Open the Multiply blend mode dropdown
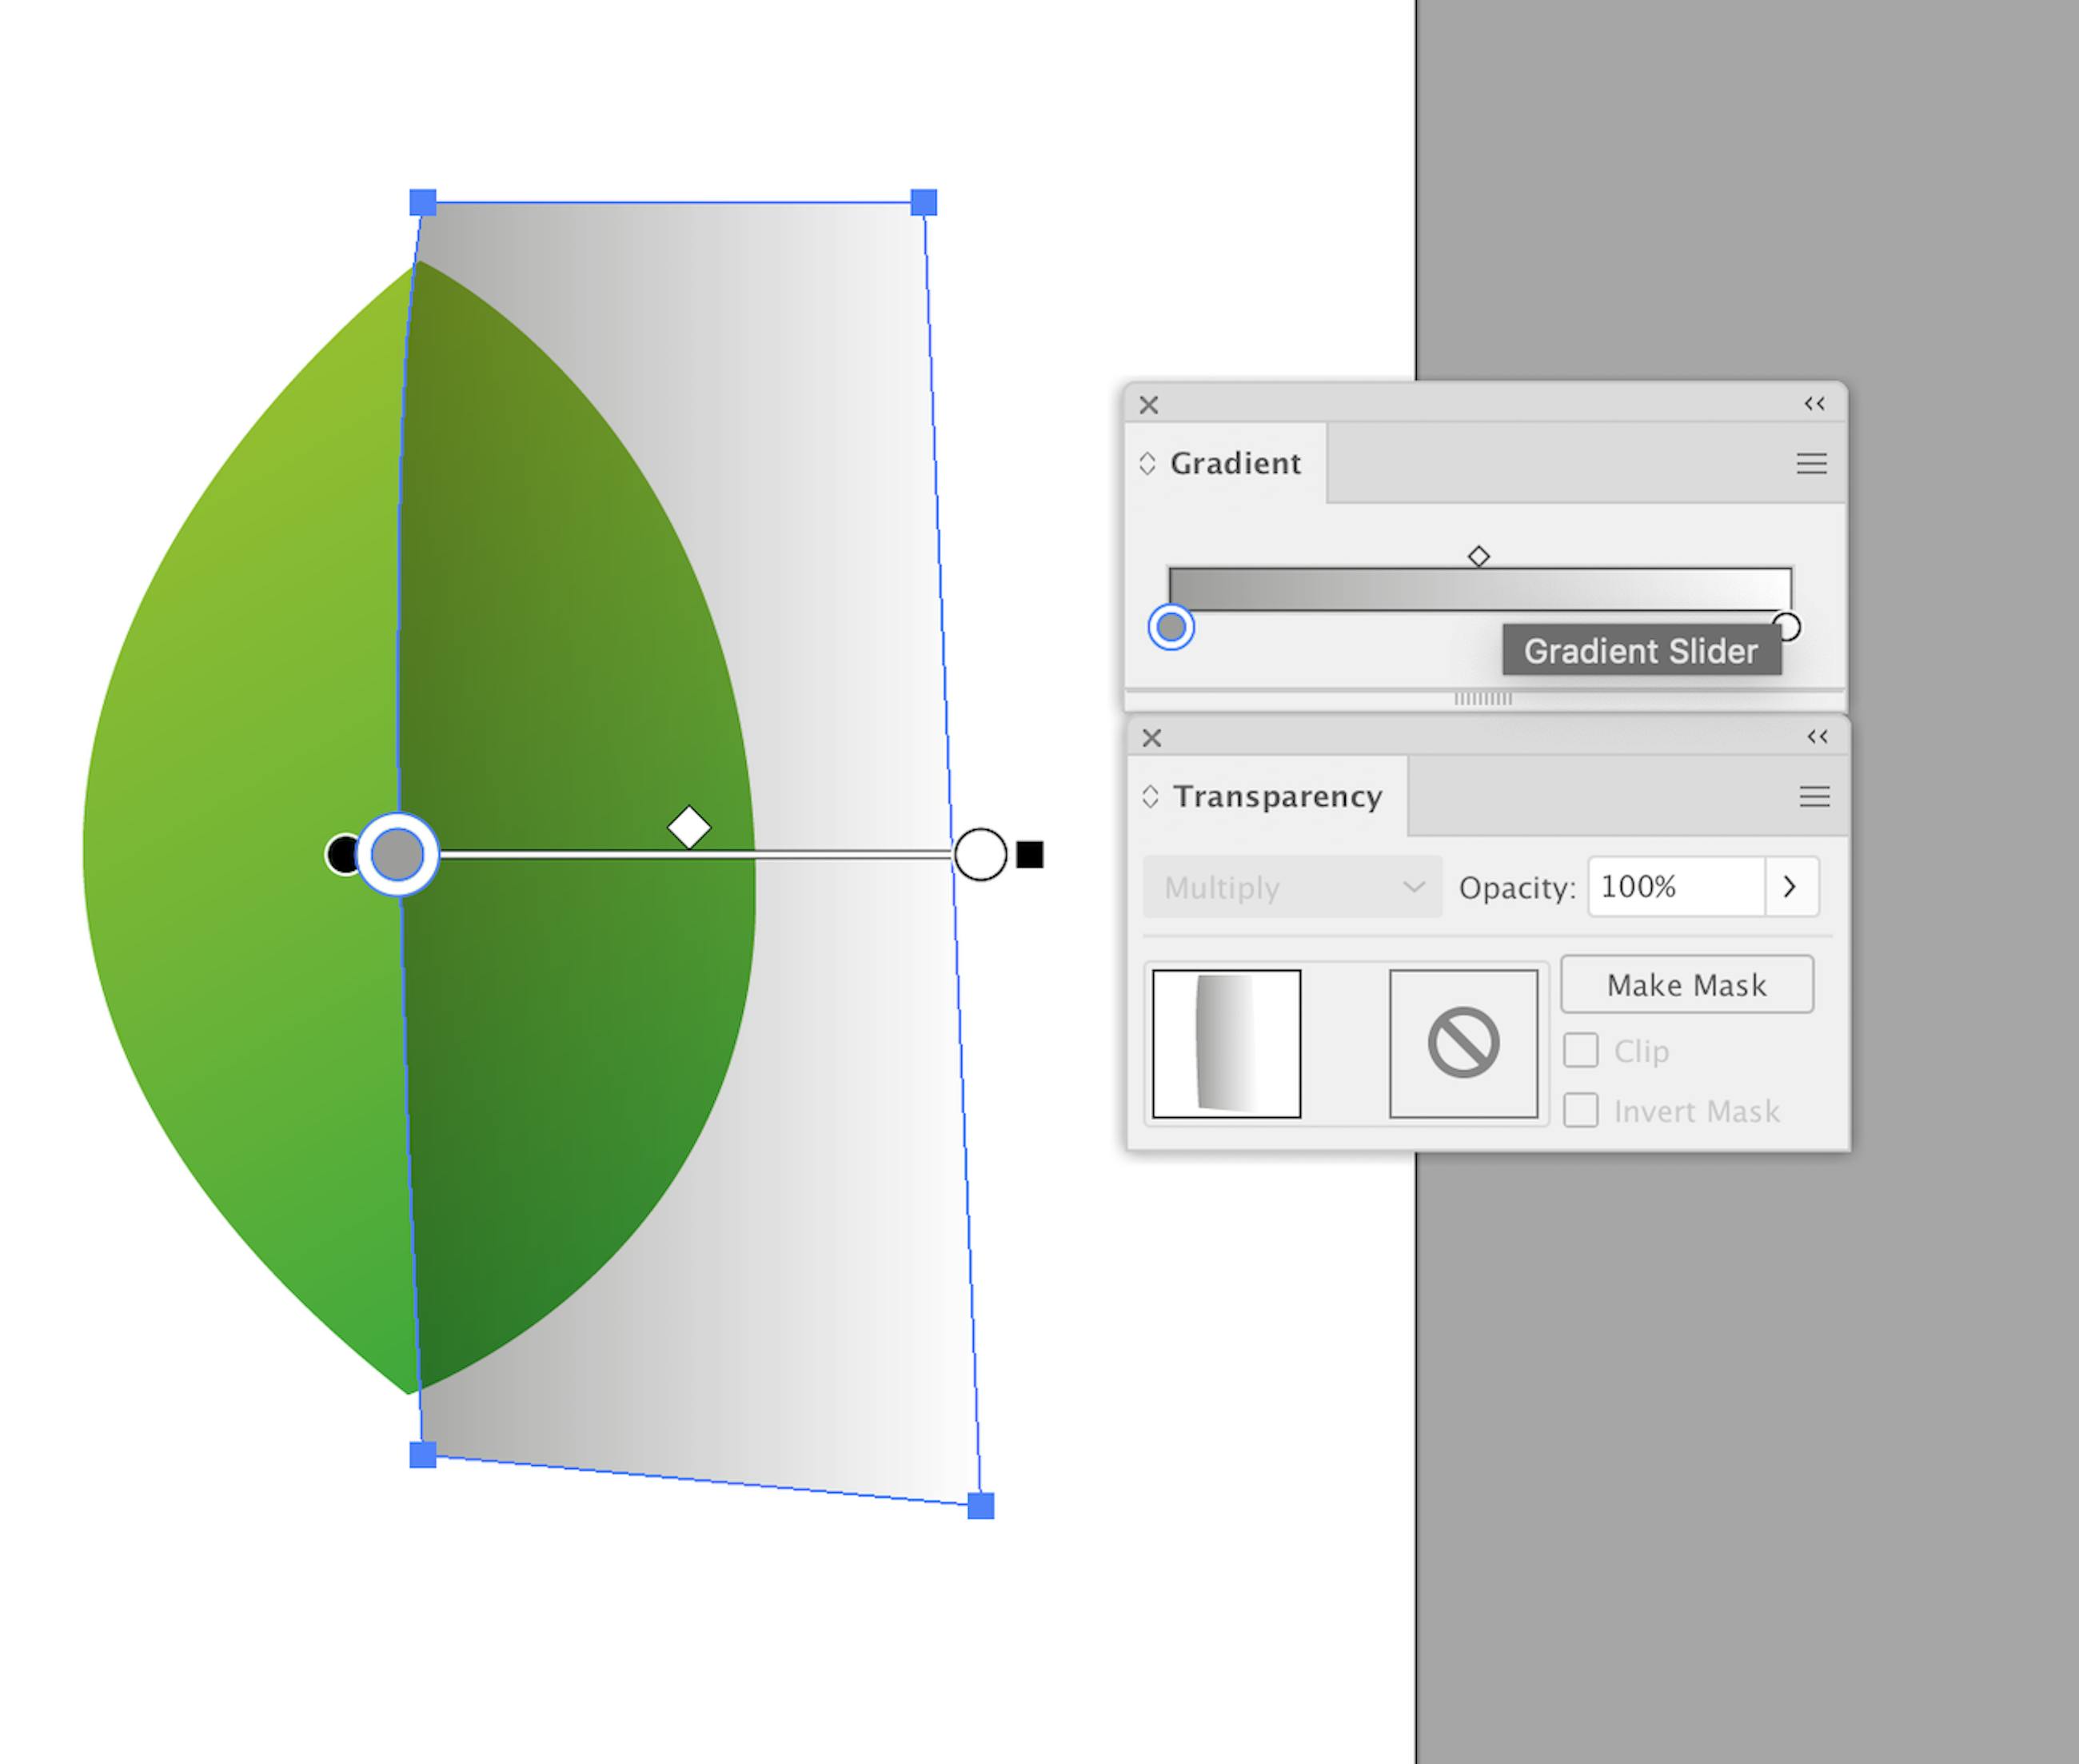This screenshot has height=1764, width=2079. (x=1291, y=886)
